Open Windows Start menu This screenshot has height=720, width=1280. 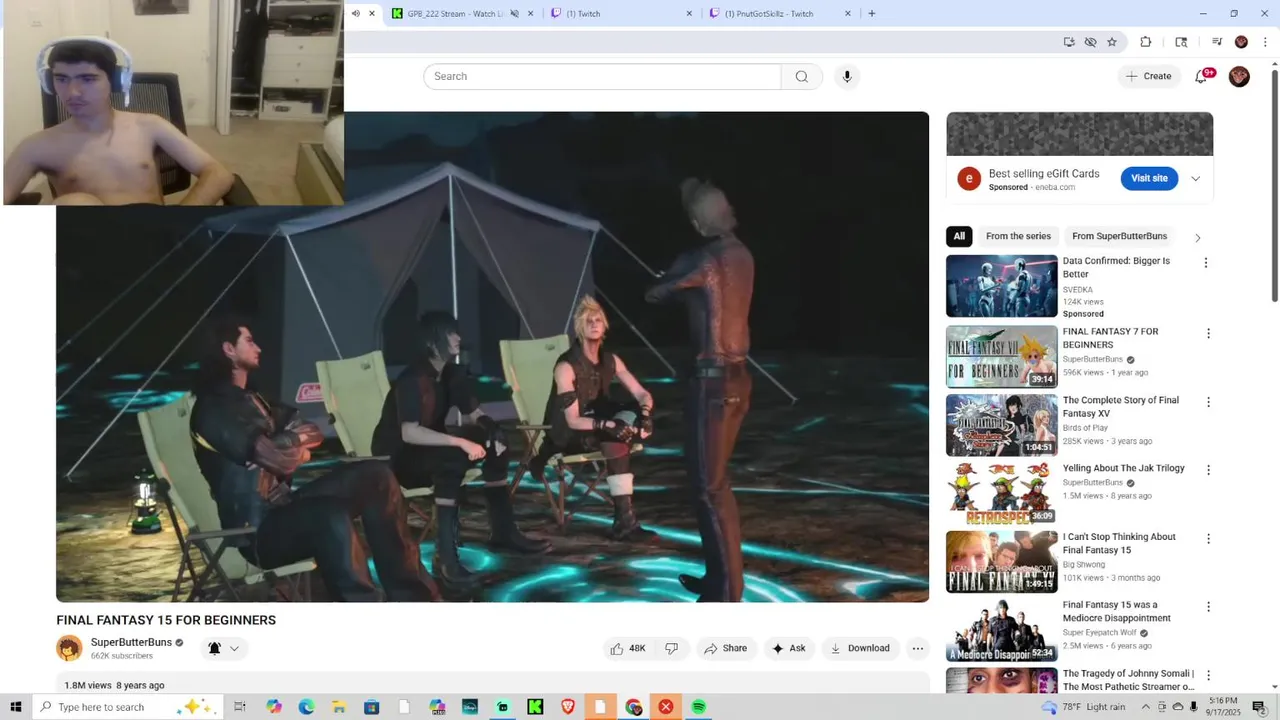pos(15,707)
